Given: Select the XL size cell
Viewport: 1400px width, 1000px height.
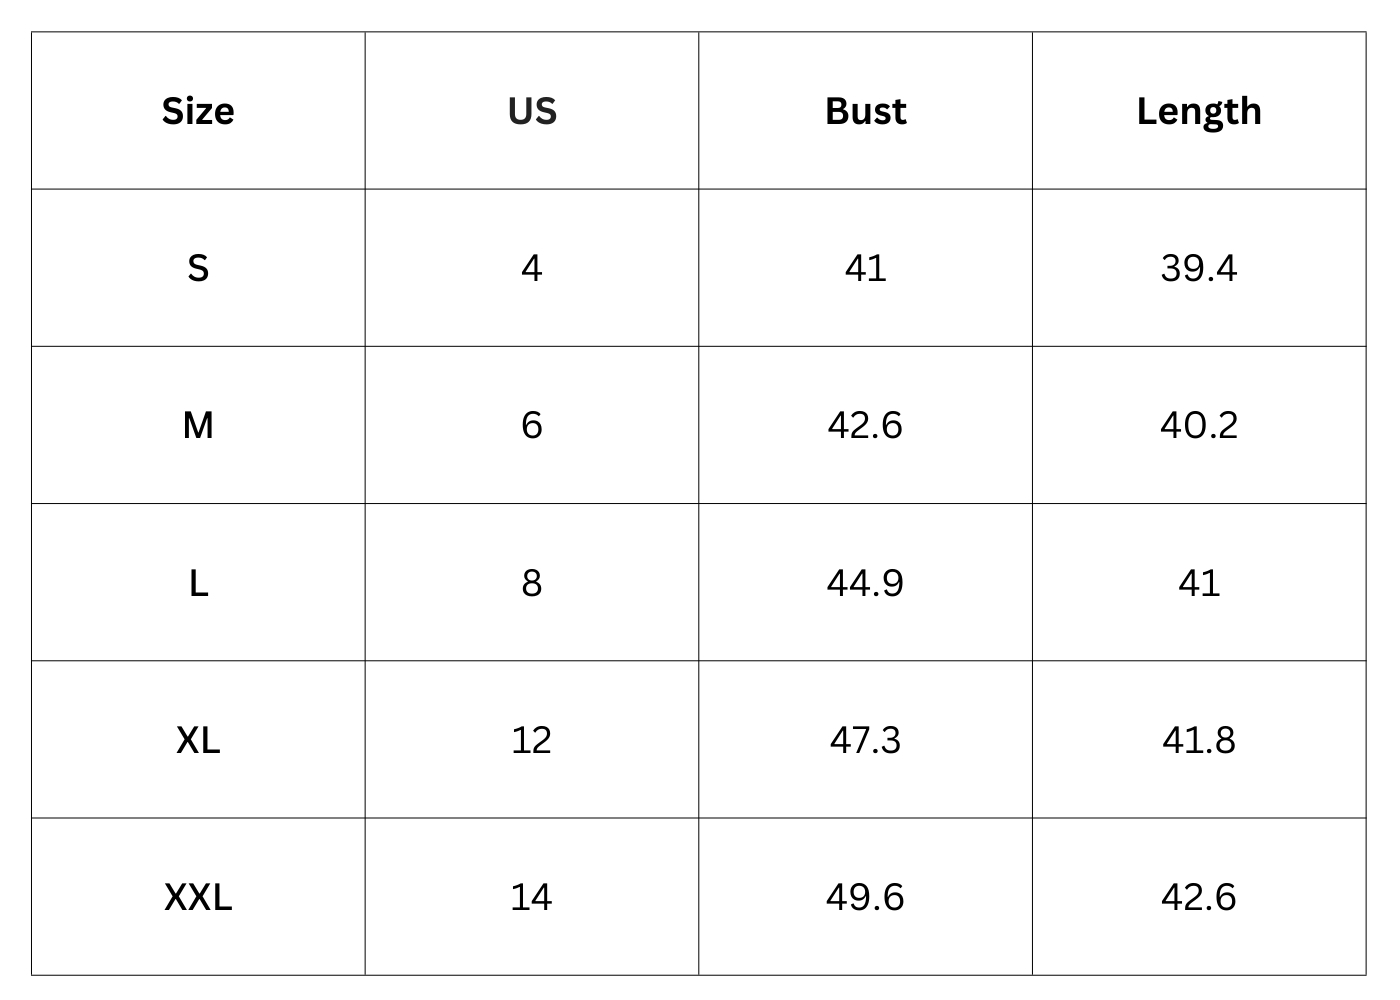Looking at the screenshot, I should pos(198,740).
